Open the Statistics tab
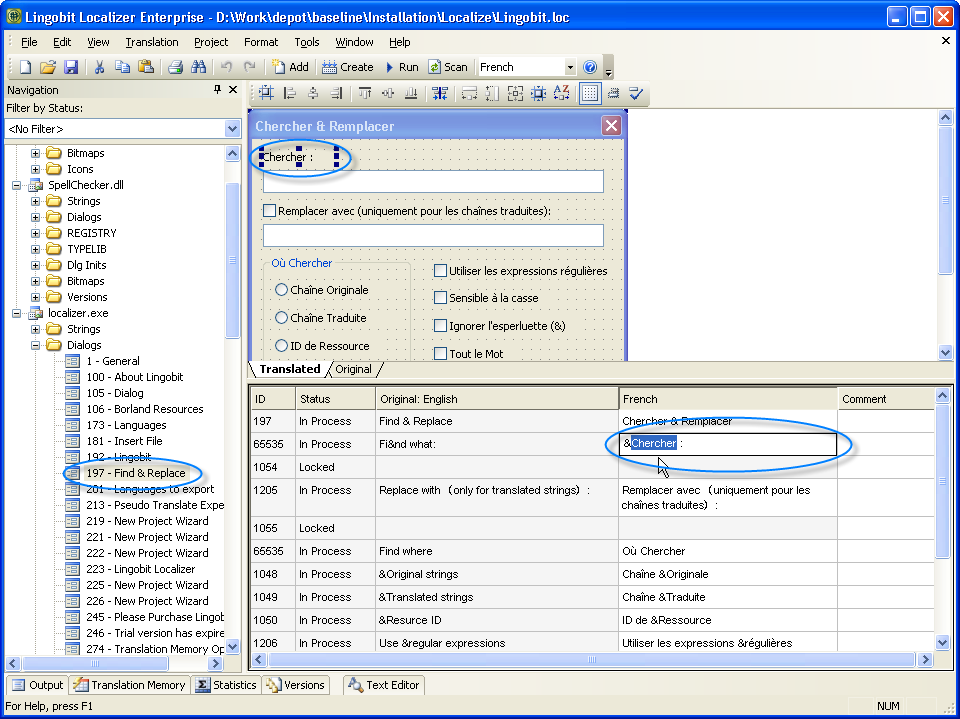Viewport: 960px width, 719px height. (227, 685)
